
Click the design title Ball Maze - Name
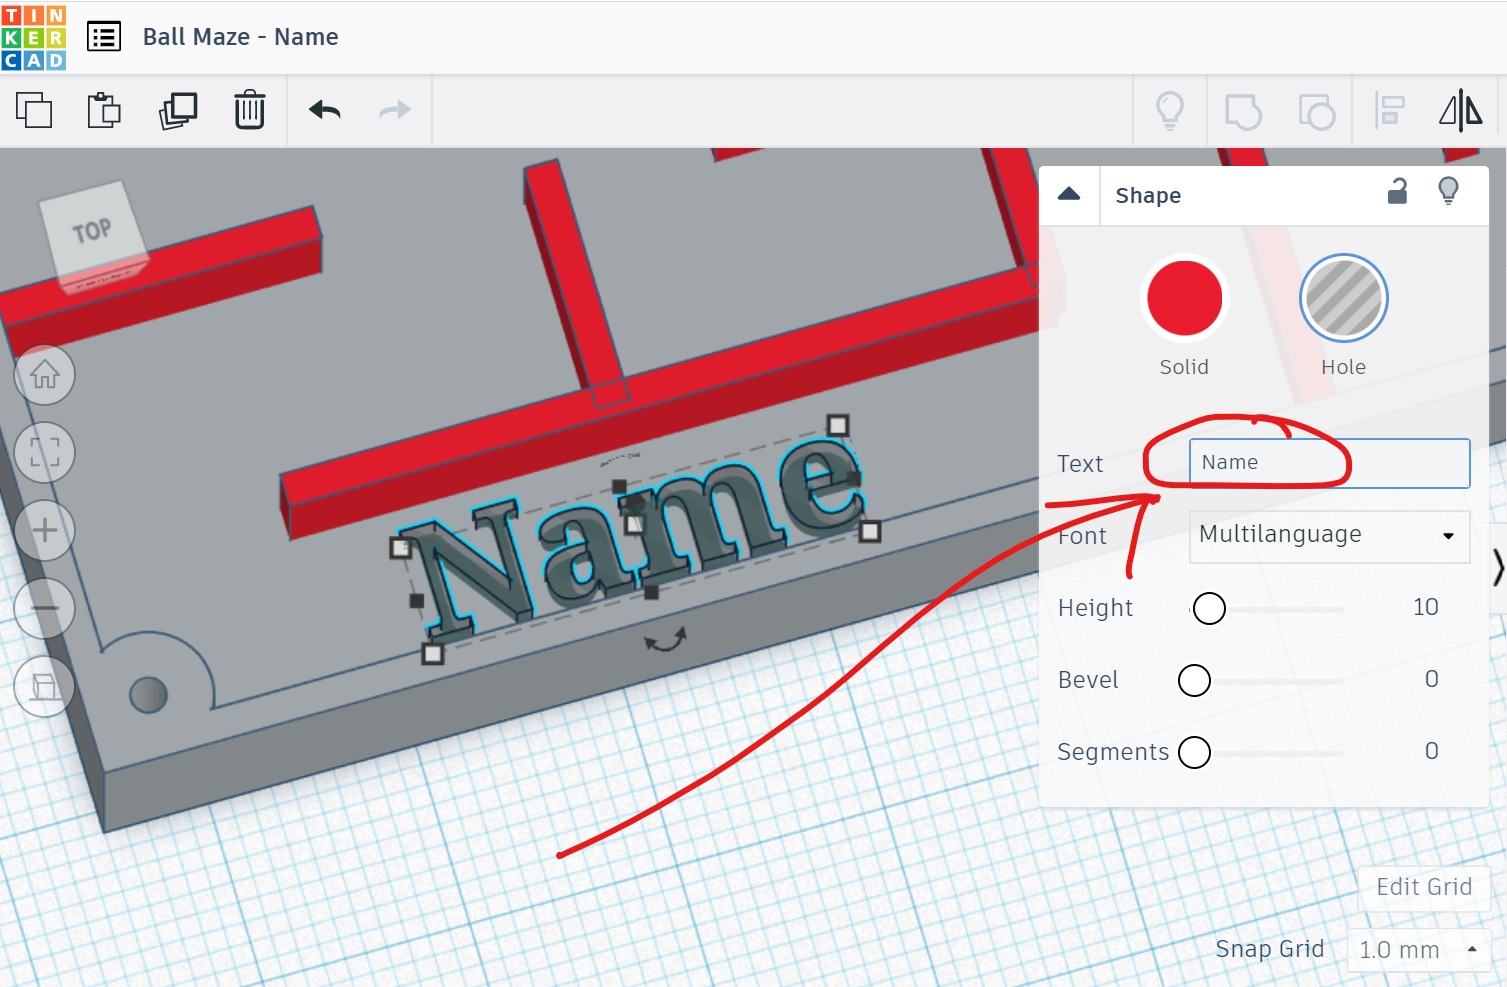[241, 37]
